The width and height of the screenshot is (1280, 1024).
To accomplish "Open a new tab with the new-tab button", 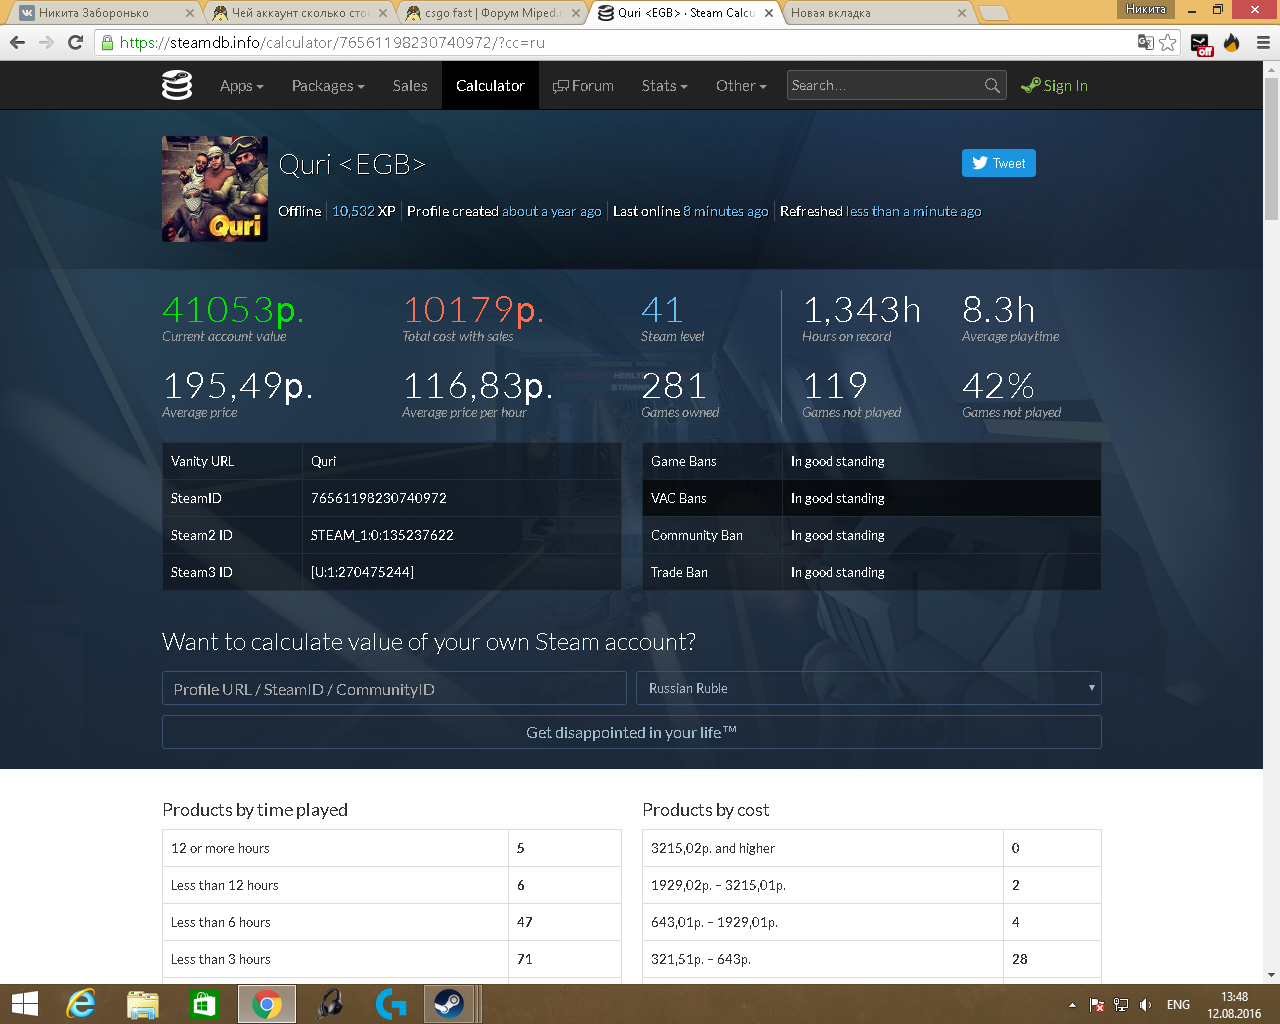I will [993, 13].
